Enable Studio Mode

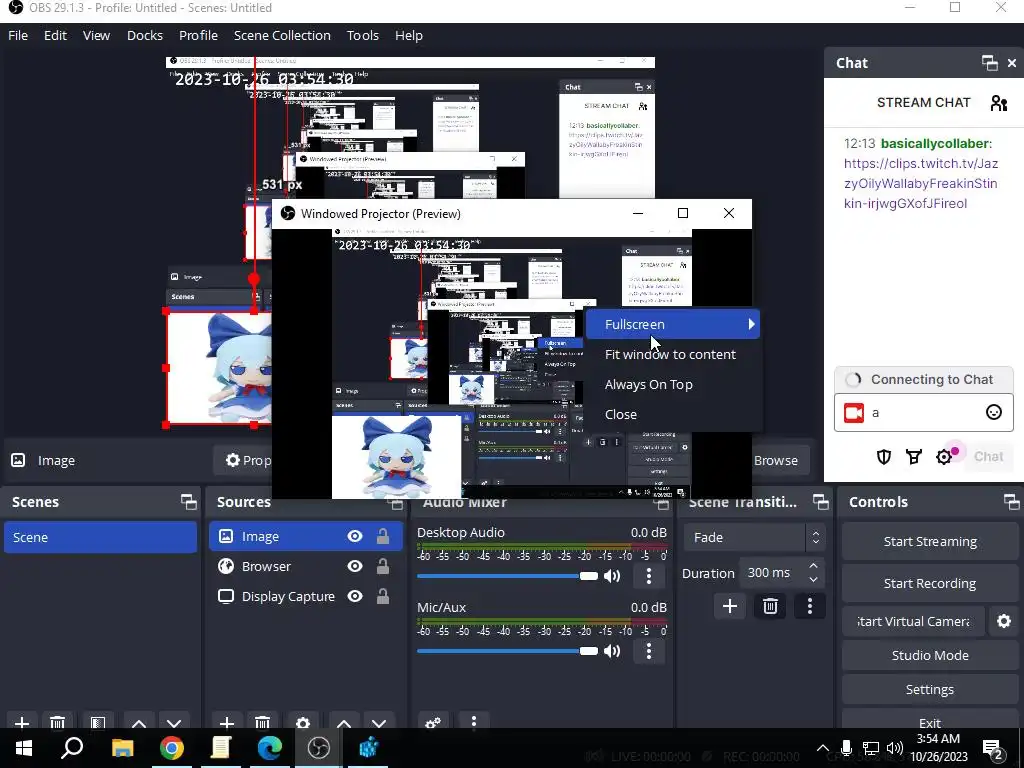tap(930, 656)
